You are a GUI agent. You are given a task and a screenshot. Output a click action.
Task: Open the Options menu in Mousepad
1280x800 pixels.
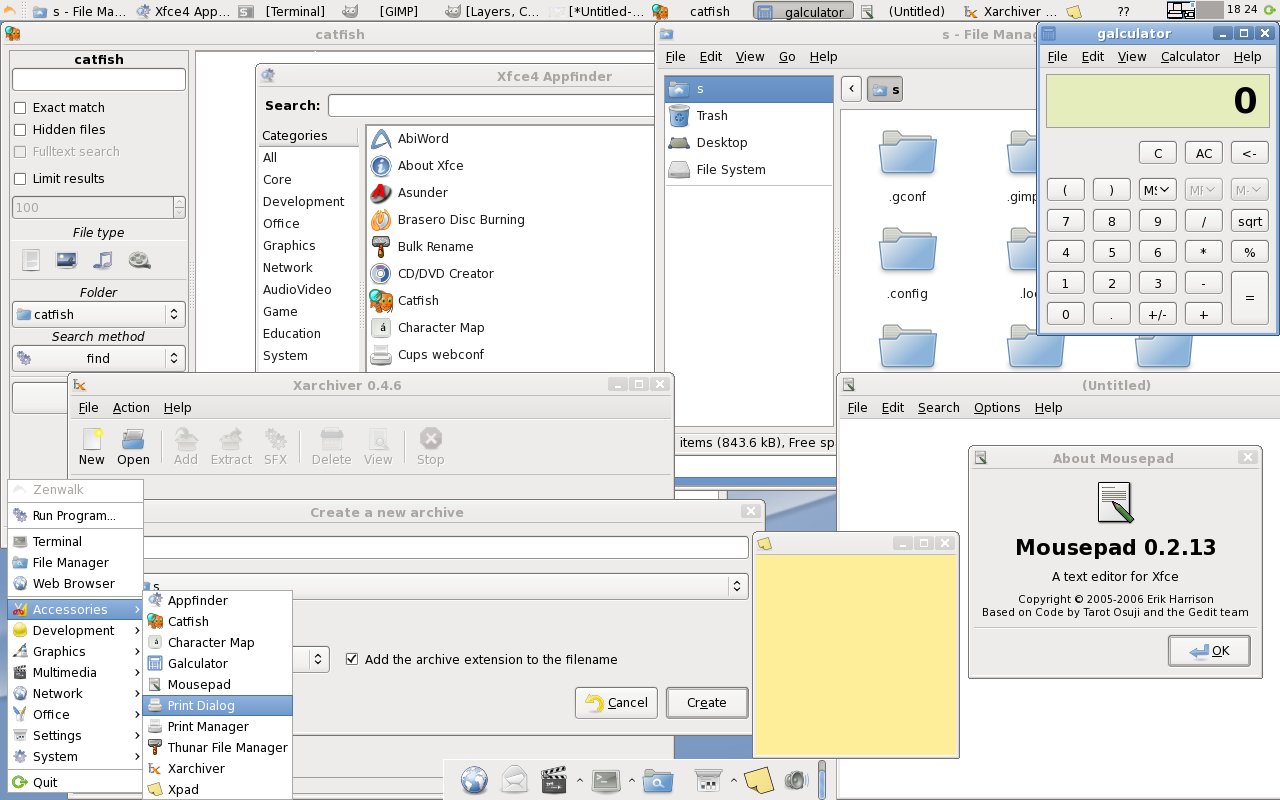pos(997,408)
